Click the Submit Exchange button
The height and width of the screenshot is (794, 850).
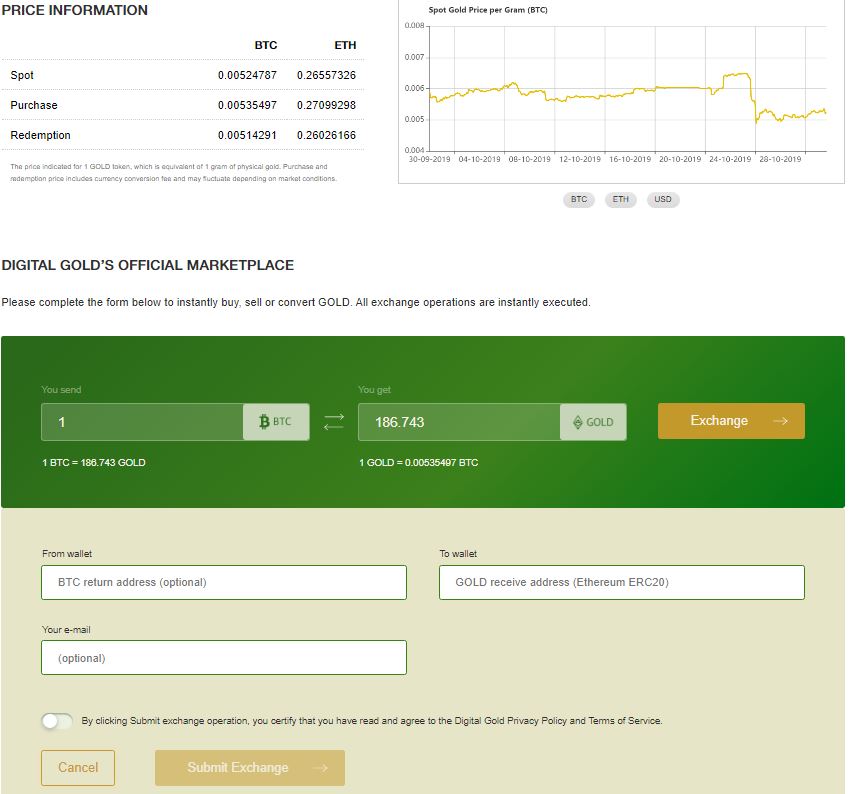[250, 767]
